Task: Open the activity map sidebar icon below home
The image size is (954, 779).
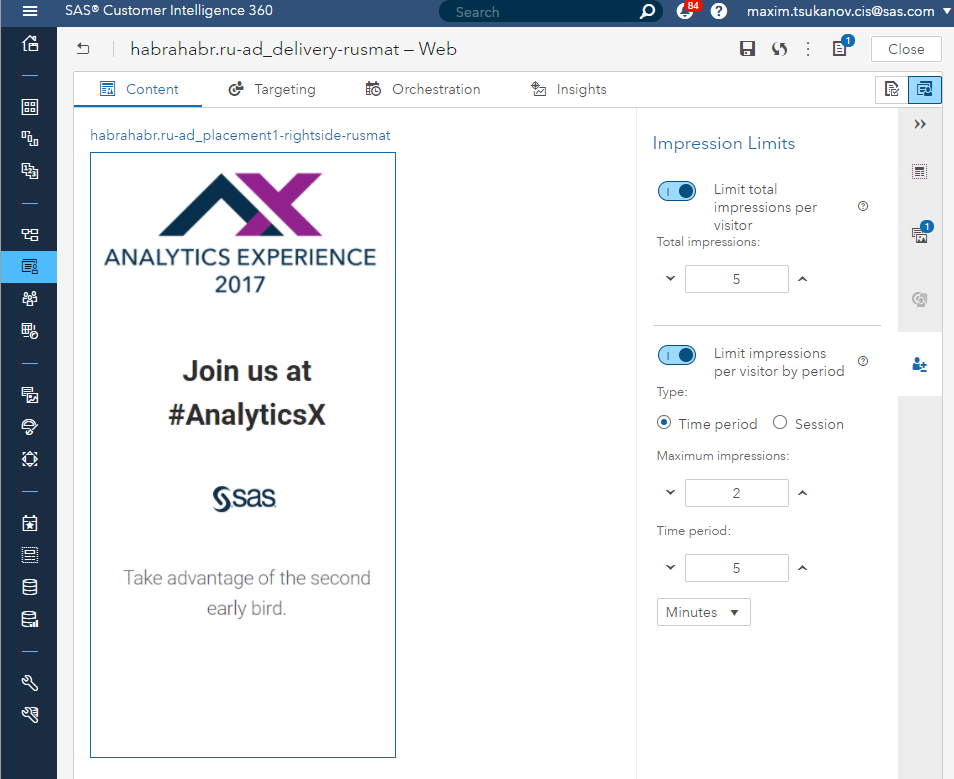Action: point(30,139)
